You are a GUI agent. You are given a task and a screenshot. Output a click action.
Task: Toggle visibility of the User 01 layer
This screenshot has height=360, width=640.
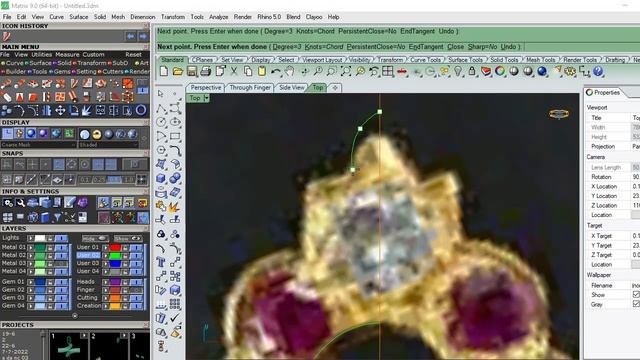point(136,247)
